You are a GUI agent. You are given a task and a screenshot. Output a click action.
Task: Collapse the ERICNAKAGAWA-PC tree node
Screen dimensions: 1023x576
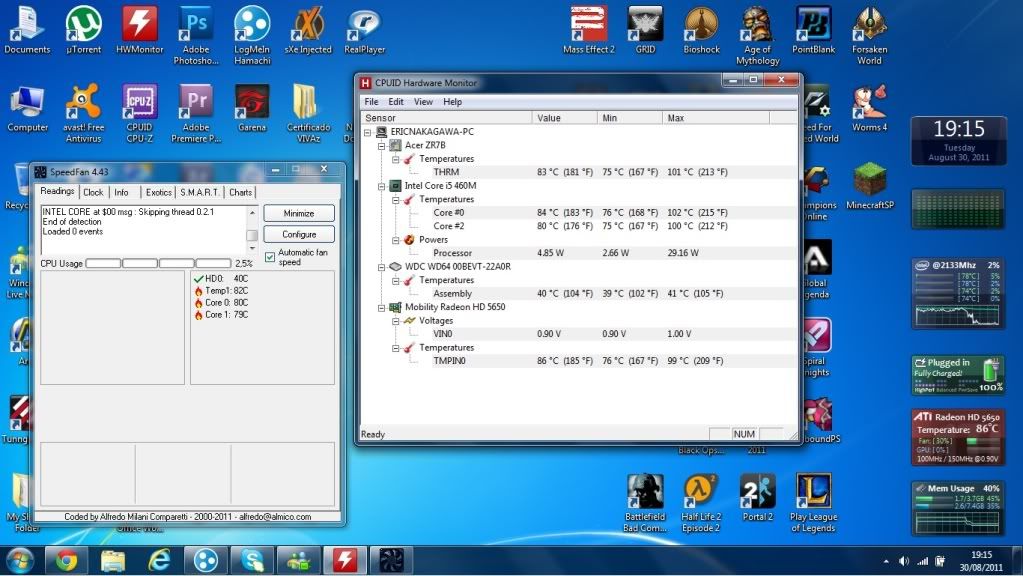pyautogui.click(x=367, y=132)
